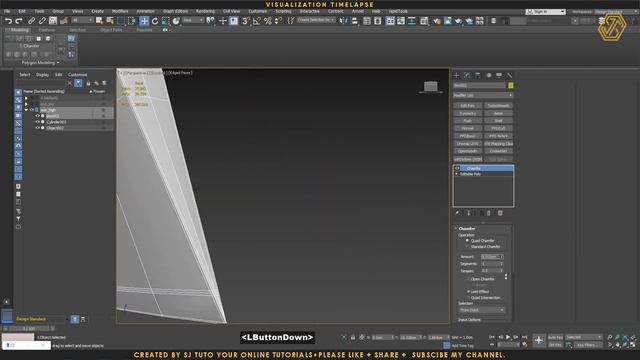
Task: Select the Select and Link tool
Action: pyautogui.click(x=31, y=21)
